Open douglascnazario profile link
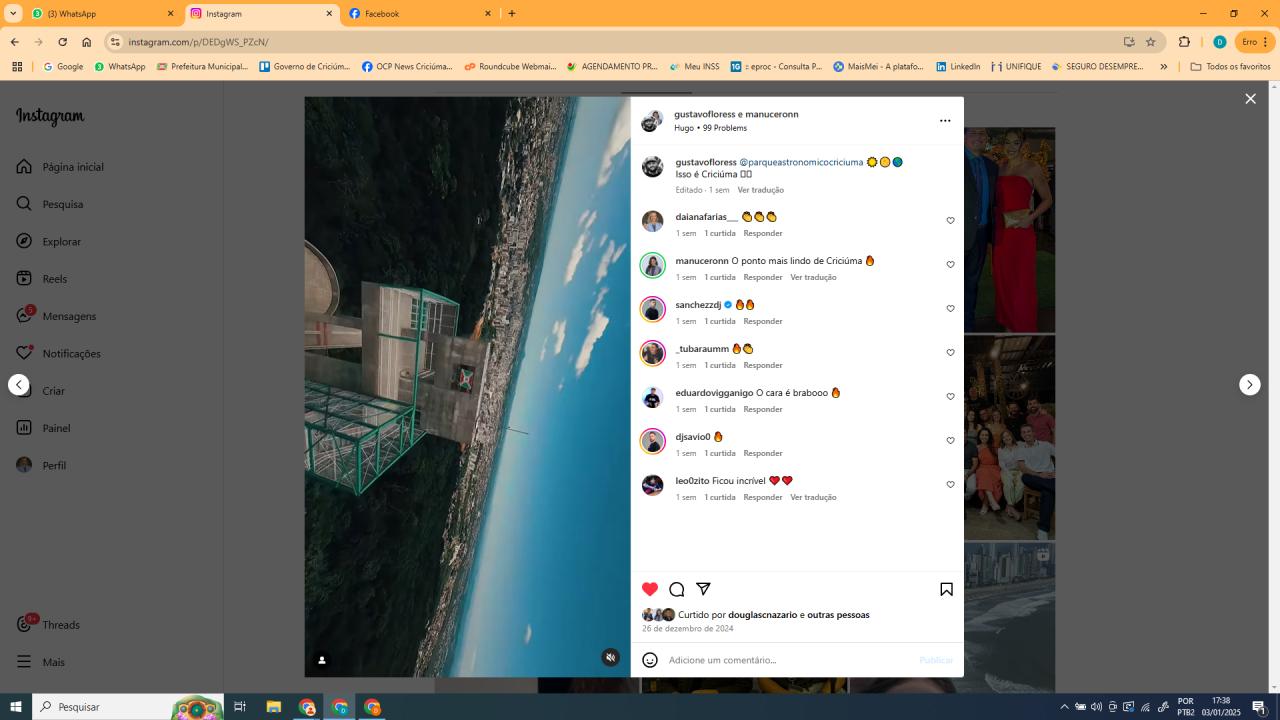This screenshot has height=720, width=1280. (x=764, y=615)
